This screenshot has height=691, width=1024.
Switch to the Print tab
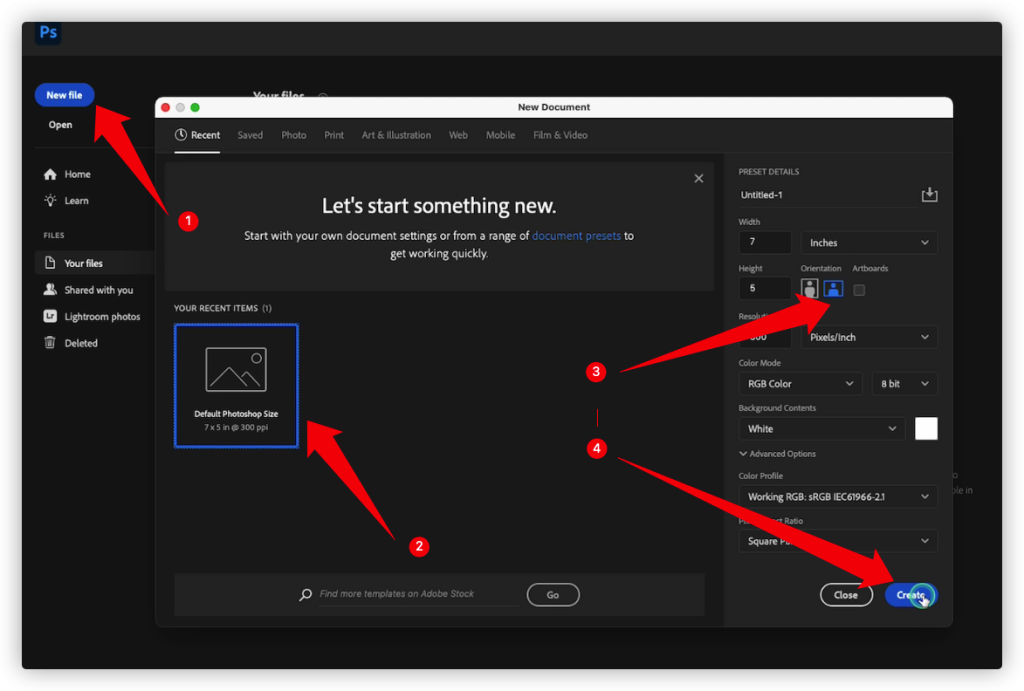[x=334, y=135]
